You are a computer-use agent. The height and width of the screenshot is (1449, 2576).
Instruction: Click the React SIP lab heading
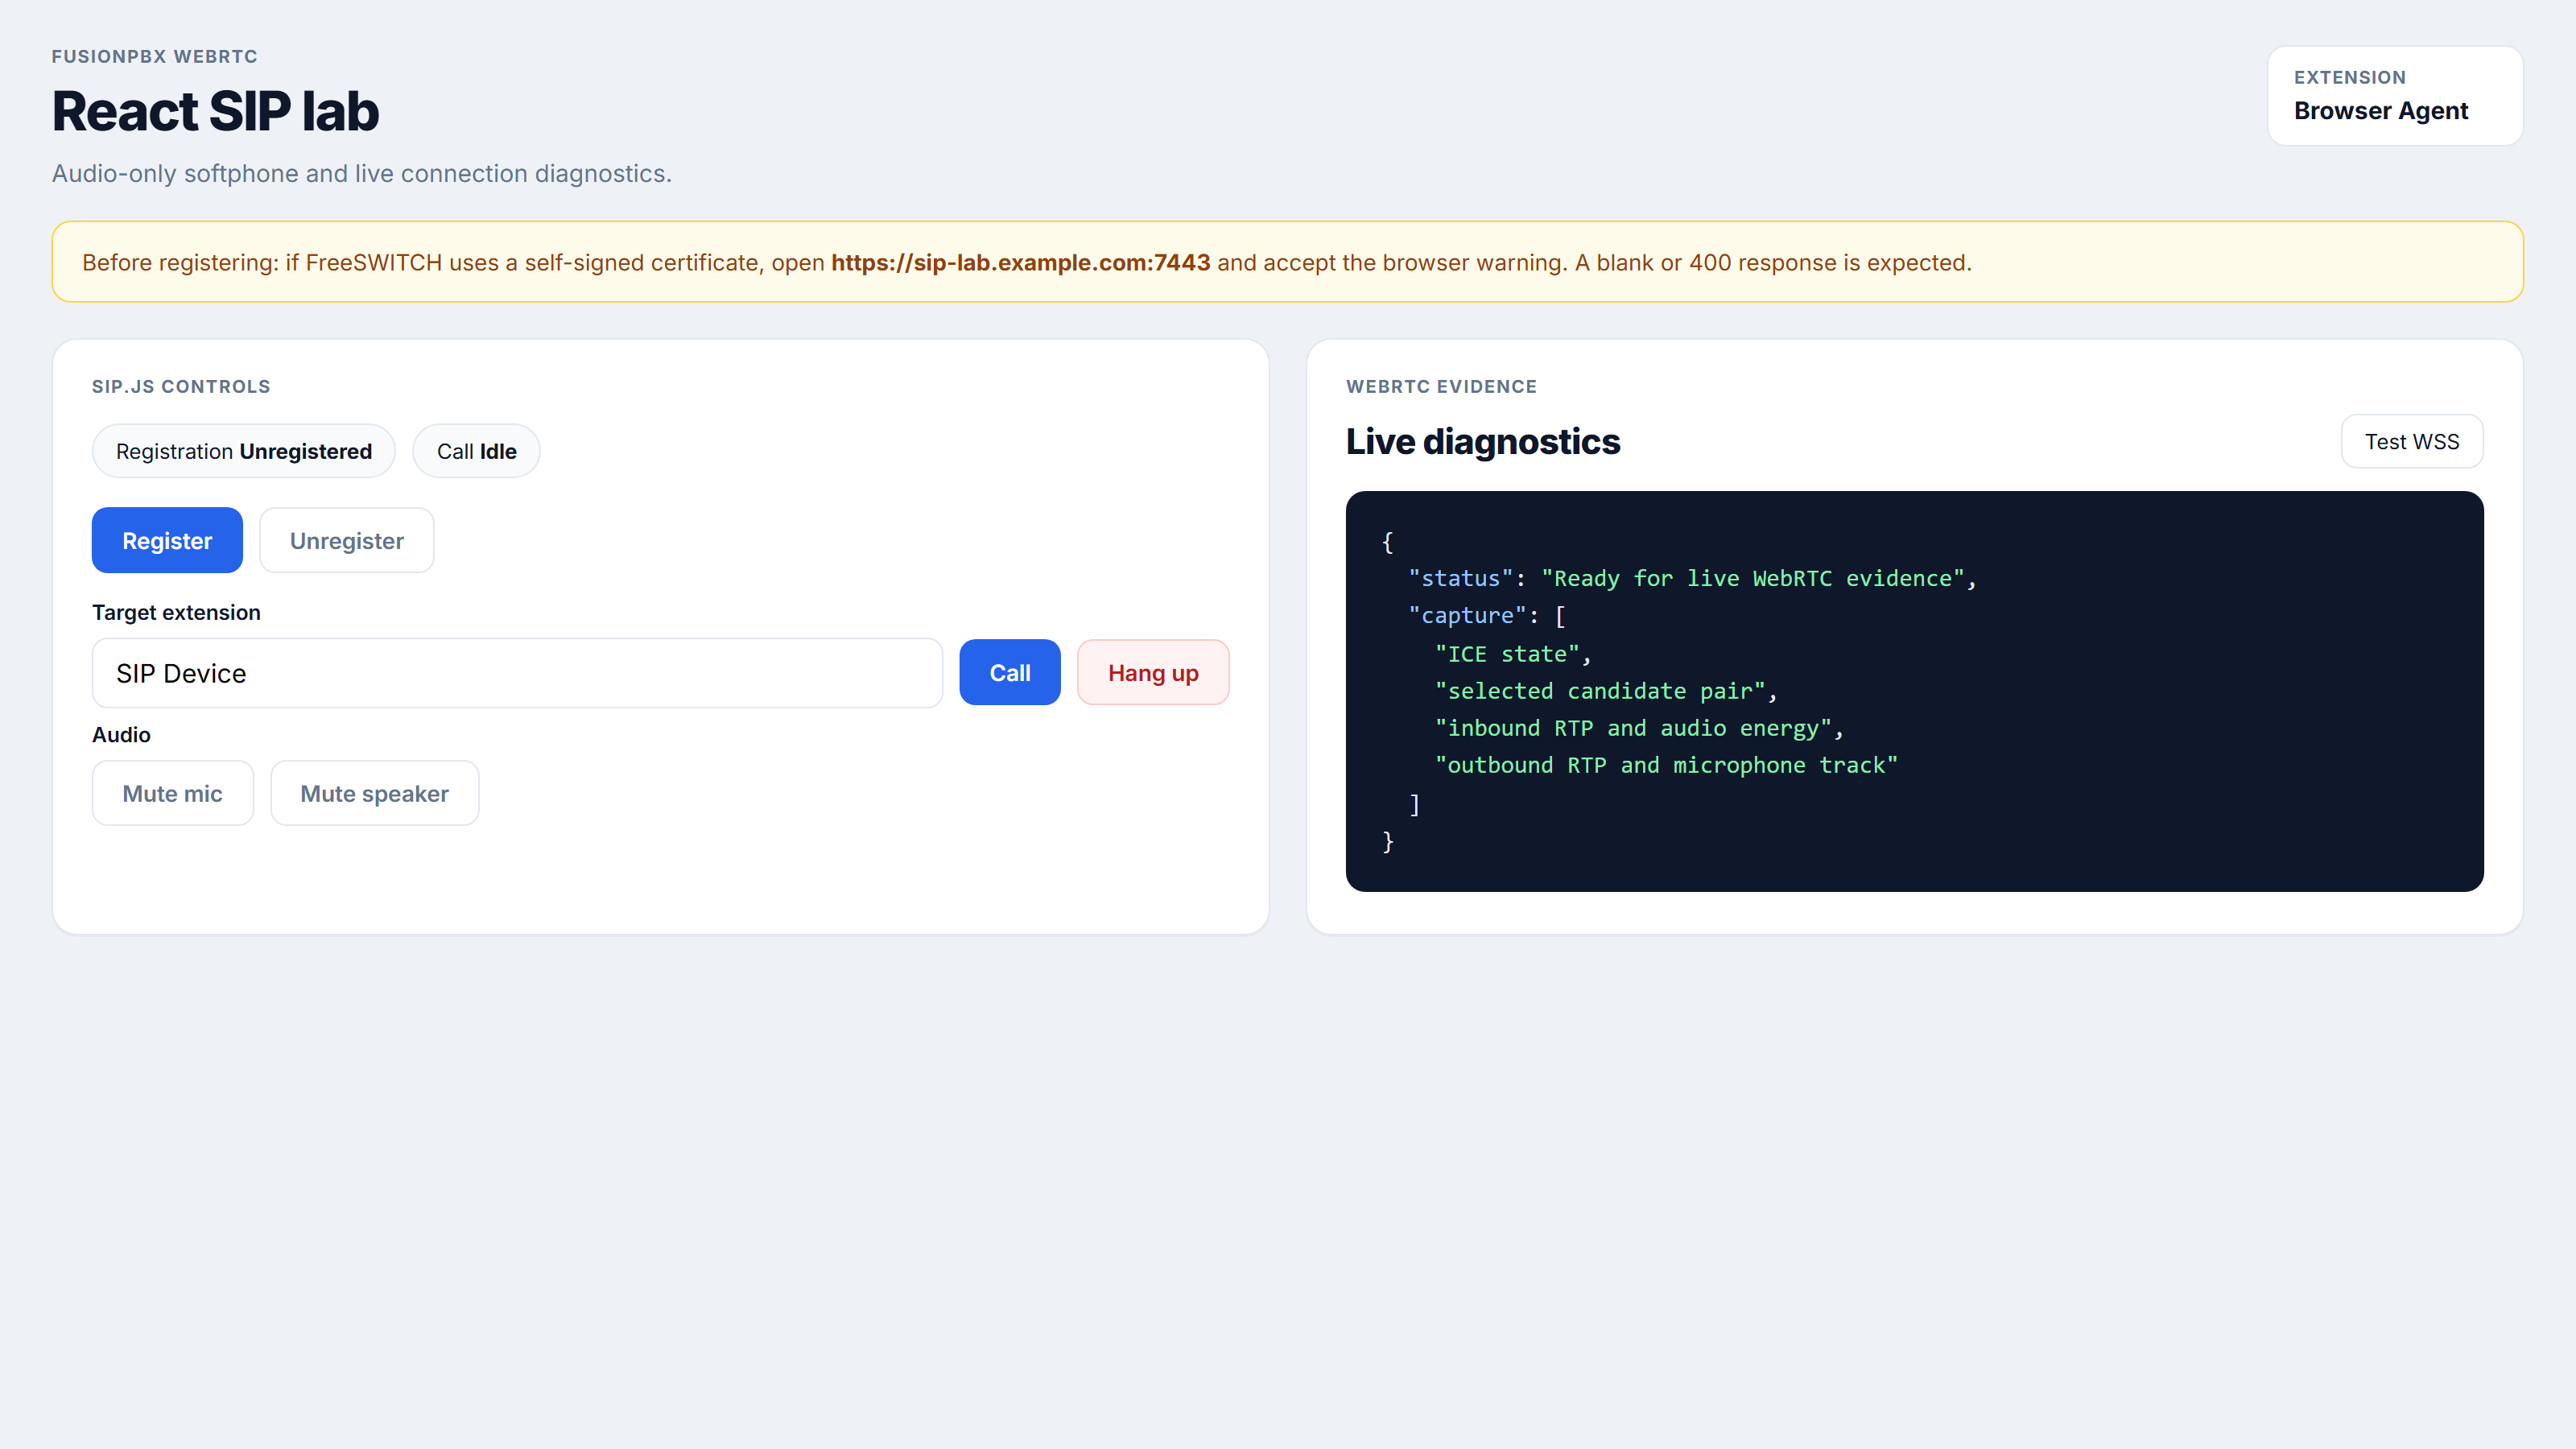click(215, 111)
